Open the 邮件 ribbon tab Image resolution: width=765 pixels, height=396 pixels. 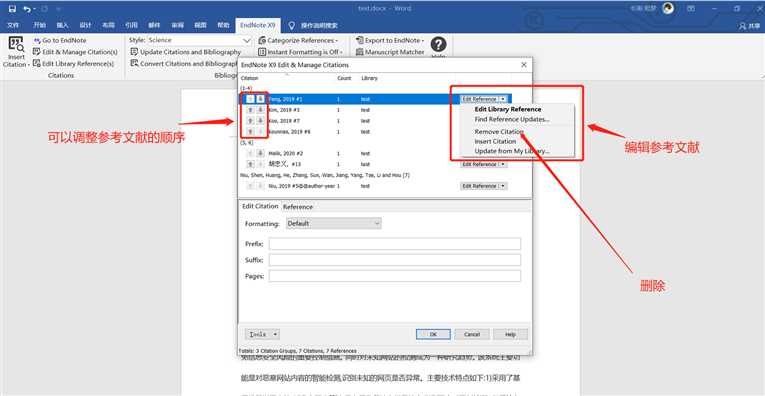click(154, 25)
